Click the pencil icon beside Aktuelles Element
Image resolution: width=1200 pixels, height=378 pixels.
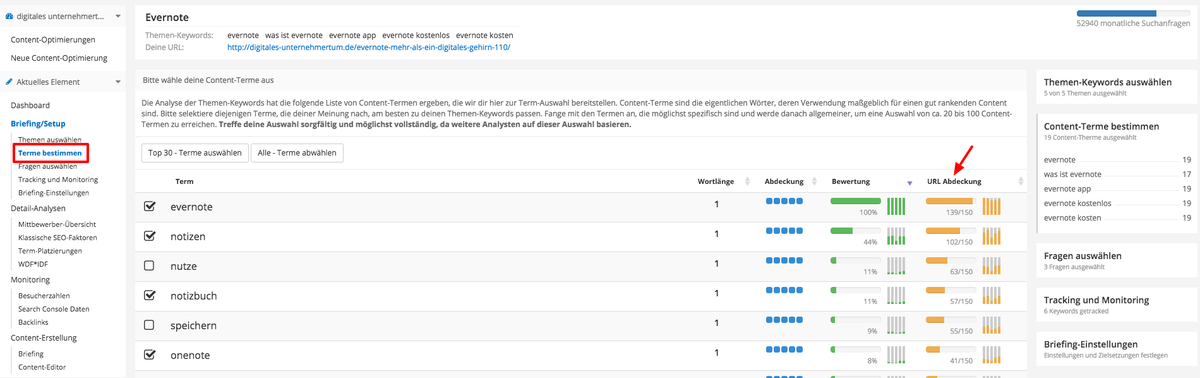9,82
